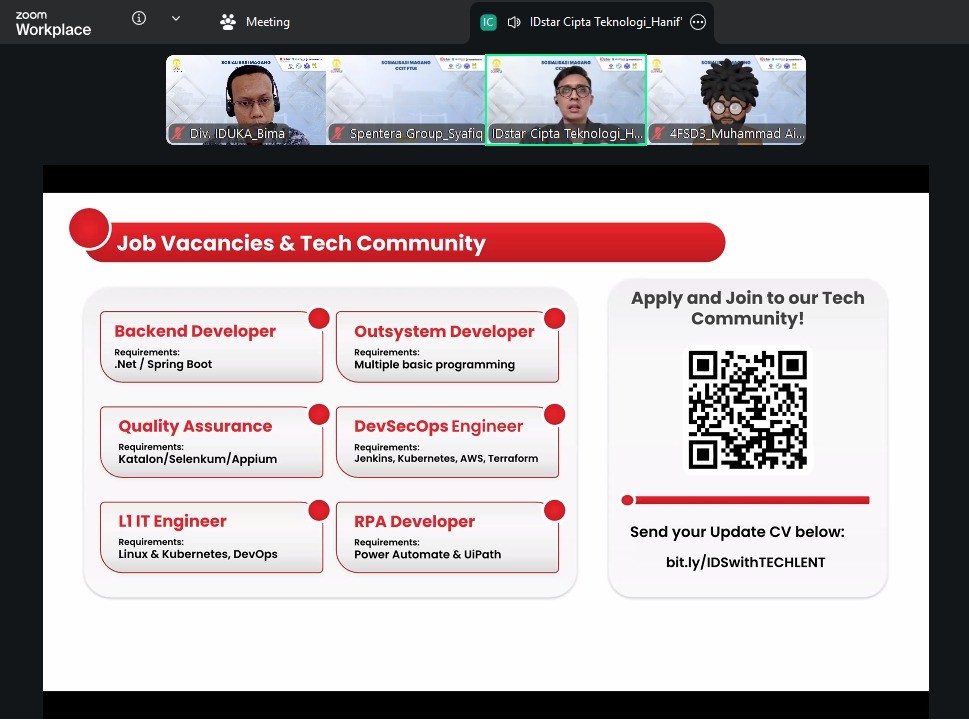Viewport: 969px width, 720px height.
Task: Click muted mic icon on Div. IDUKA_Bima
Action: 179,133
